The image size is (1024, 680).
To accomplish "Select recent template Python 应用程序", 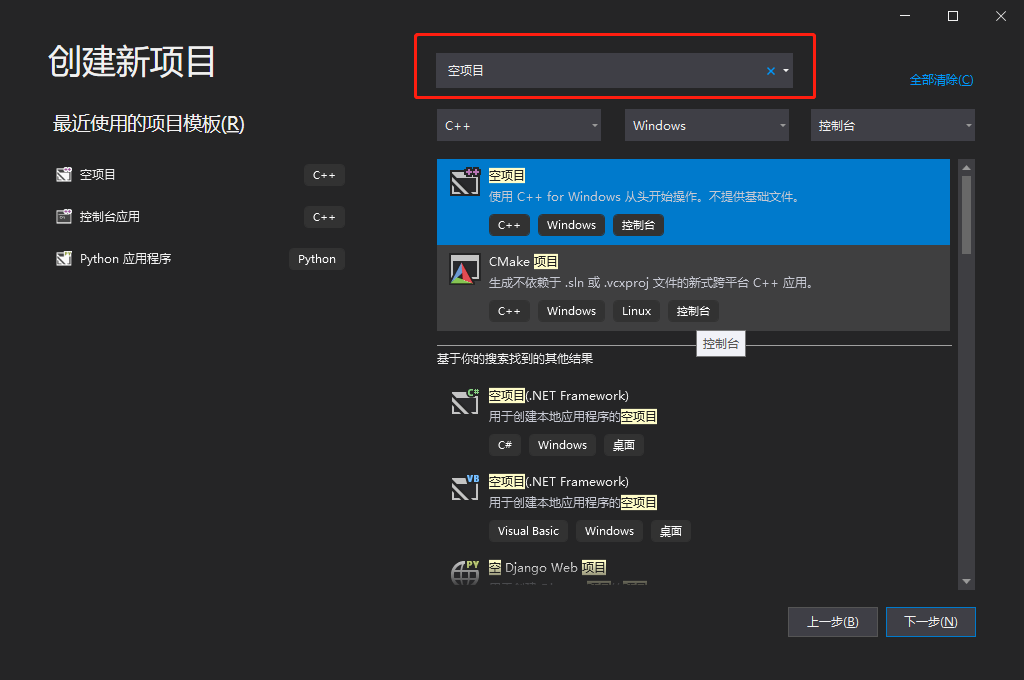I will click(x=200, y=259).
